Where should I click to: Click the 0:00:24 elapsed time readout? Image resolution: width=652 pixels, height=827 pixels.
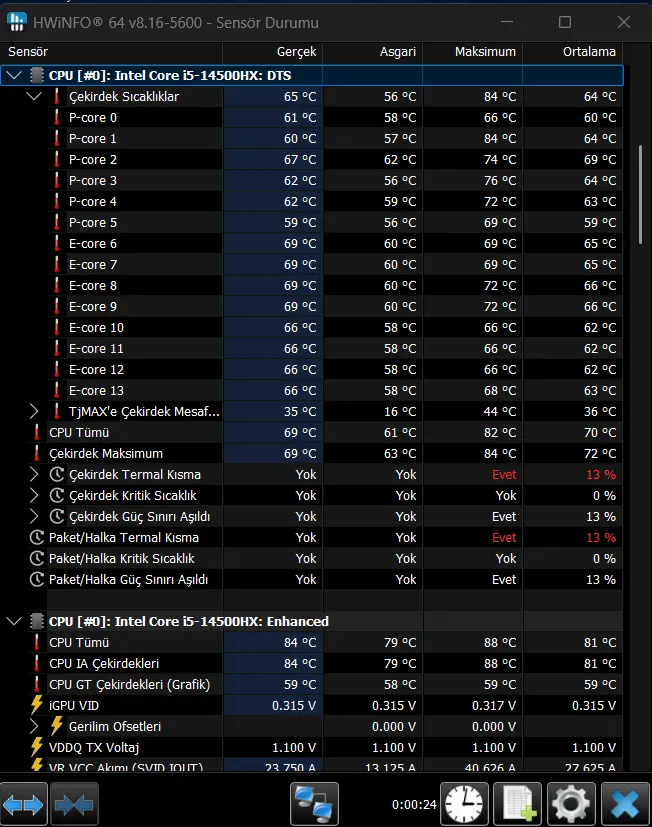[414, 805]
